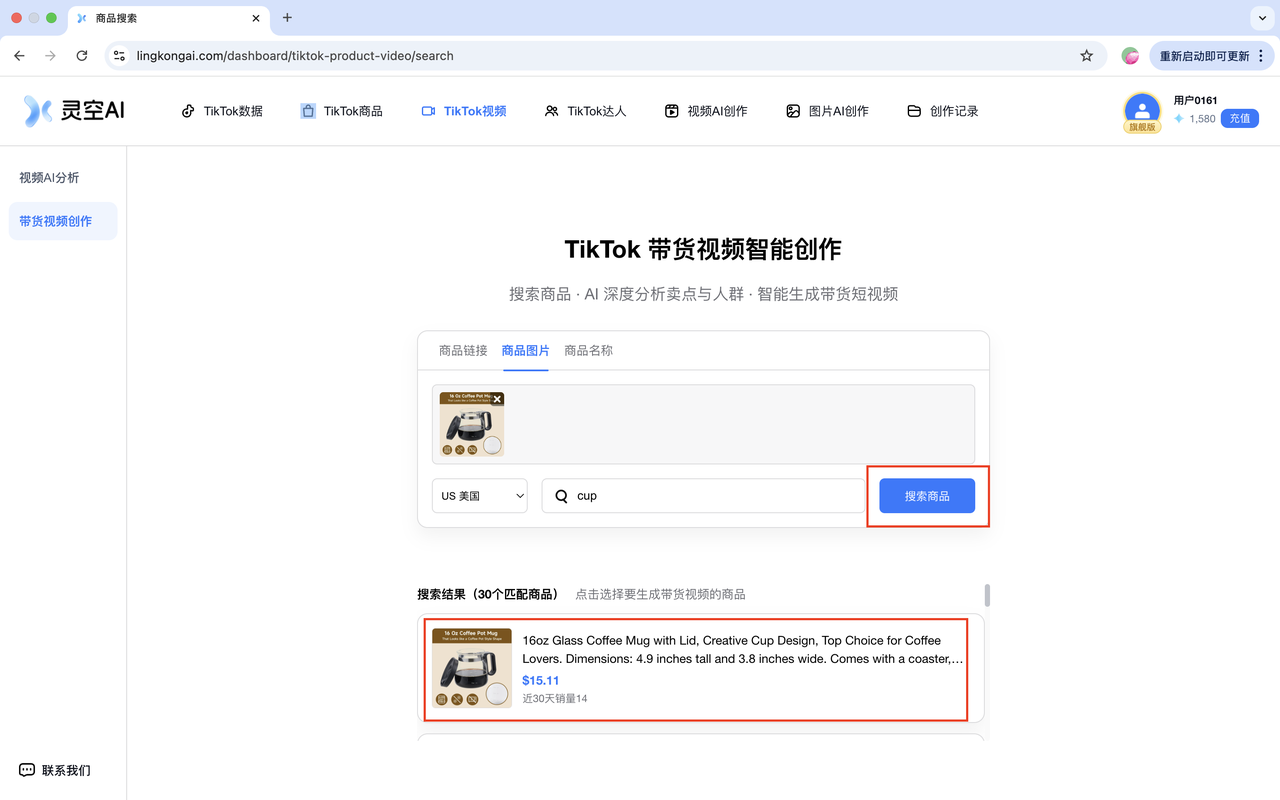
Task: Select 带货视频创作 in sidebar
Action: pyautogui.click(x=63, y=221)
